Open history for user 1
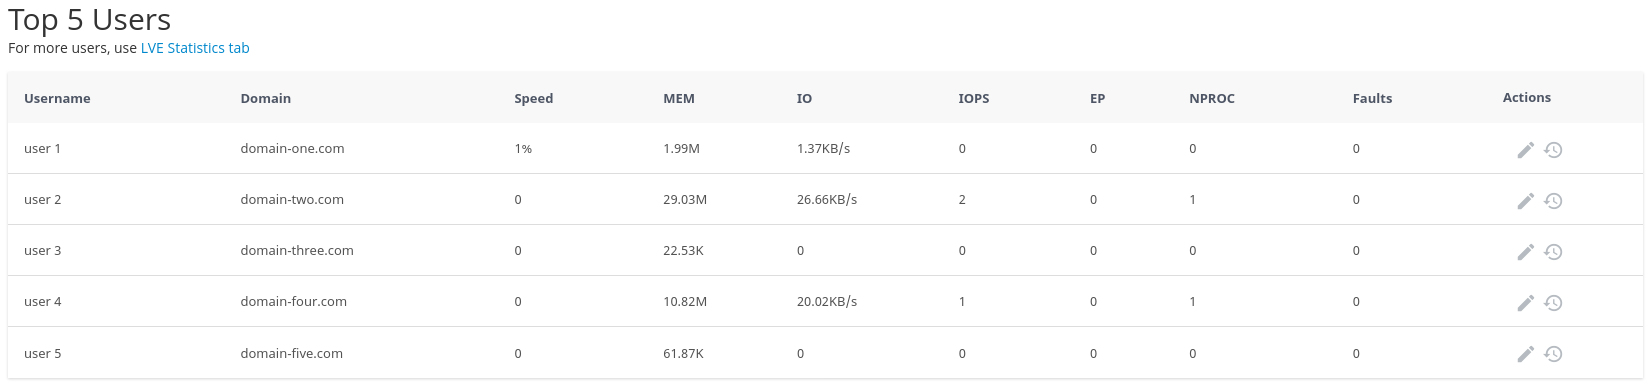 click(x=1553, y=150)
